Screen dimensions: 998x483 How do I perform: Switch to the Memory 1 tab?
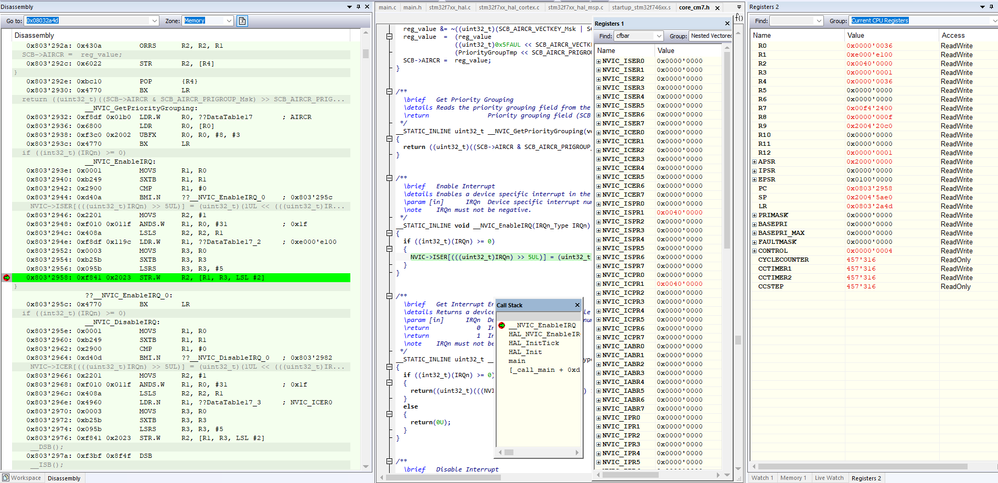coord(792,478)
